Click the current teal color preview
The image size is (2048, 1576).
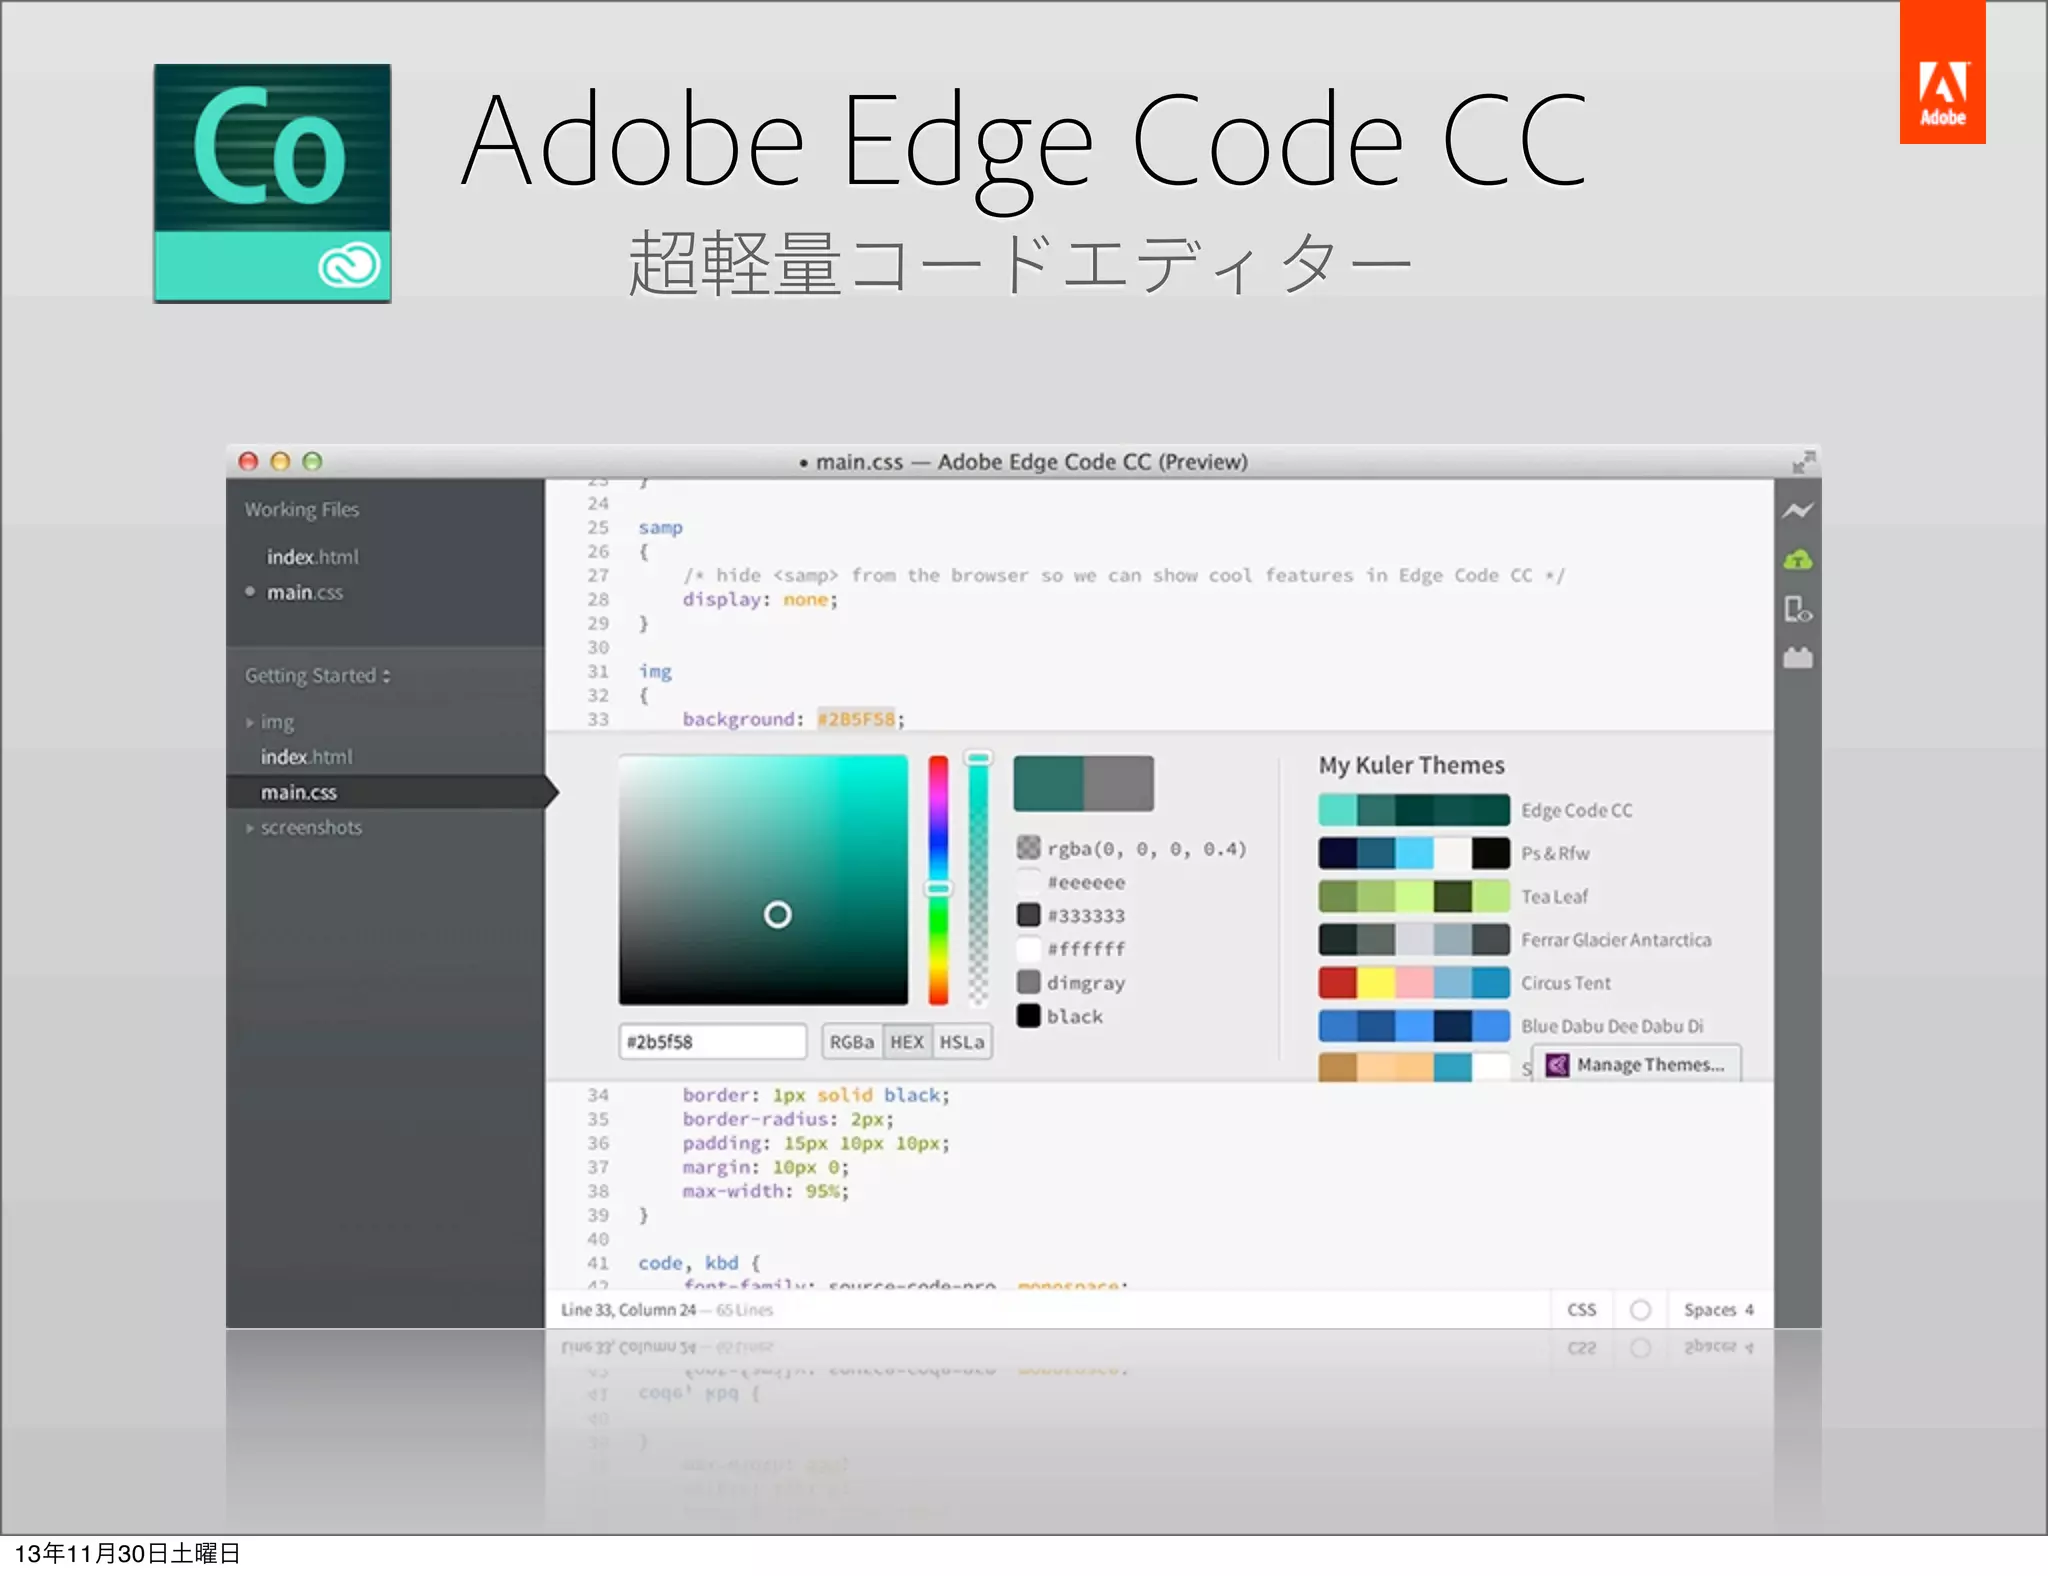[1048, 783]
